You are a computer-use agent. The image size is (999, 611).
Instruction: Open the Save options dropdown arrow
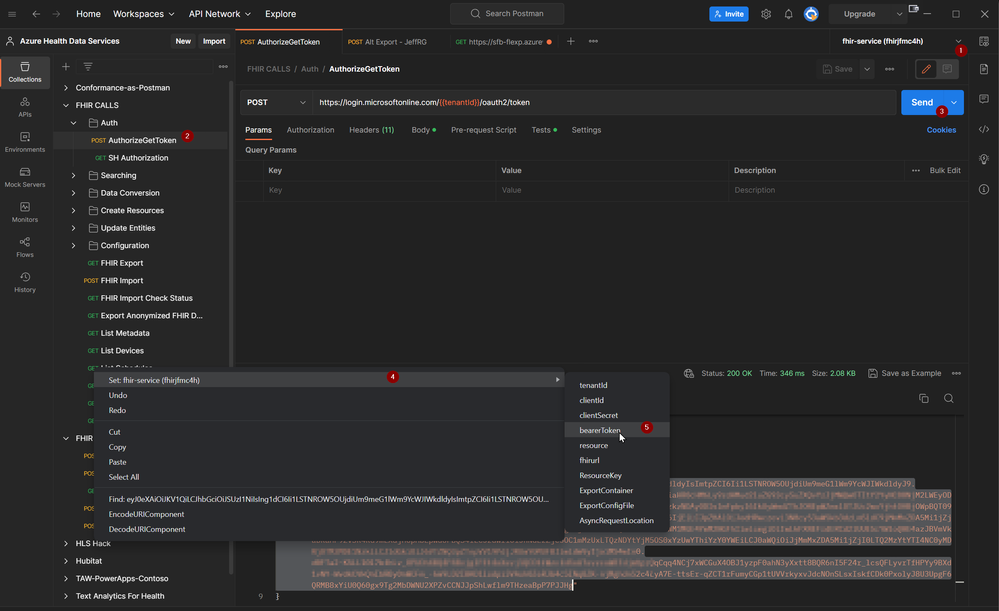pos(867,69)
